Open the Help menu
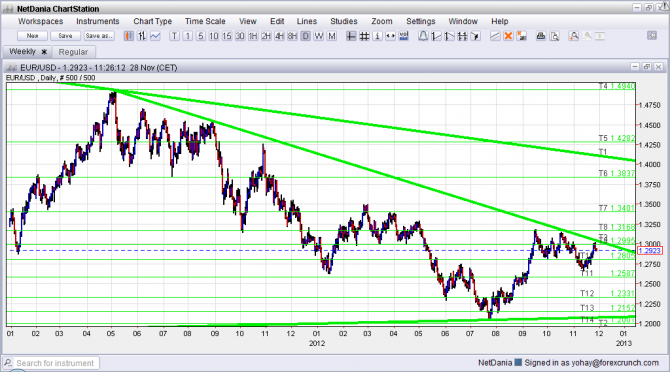 click(x=500, y=21)
